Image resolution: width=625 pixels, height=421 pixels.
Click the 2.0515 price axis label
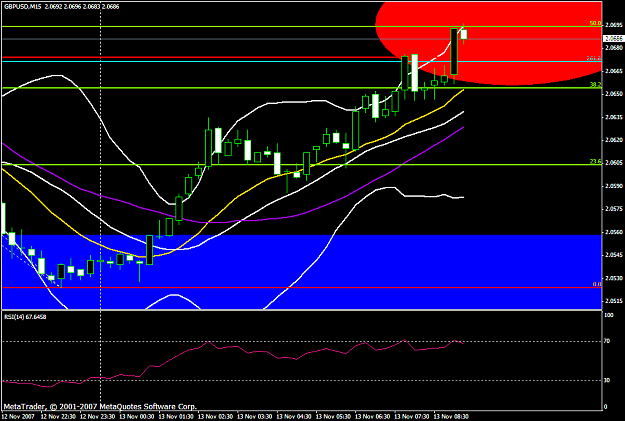click(614, 301)
